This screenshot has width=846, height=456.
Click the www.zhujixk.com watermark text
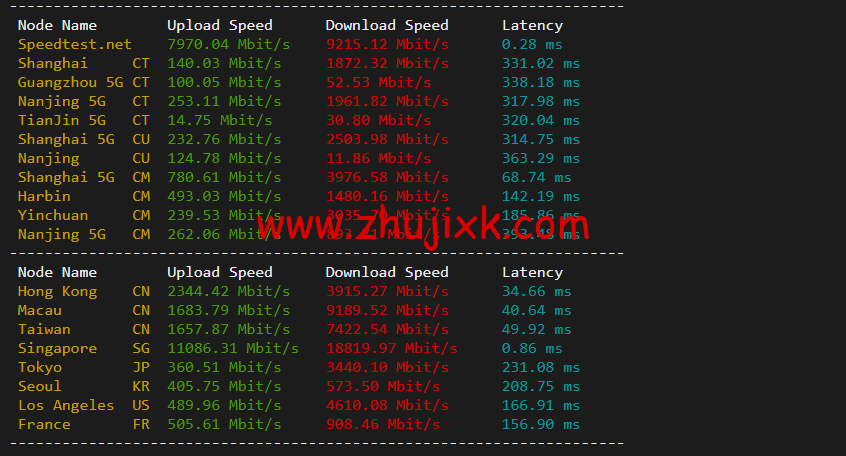[423, 226]
